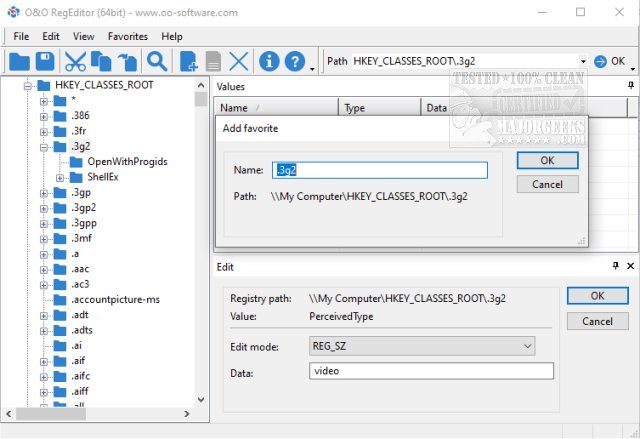Click the new key document-plus icon
The height and width of the screenshot is (439, 640).
(189, 62)
